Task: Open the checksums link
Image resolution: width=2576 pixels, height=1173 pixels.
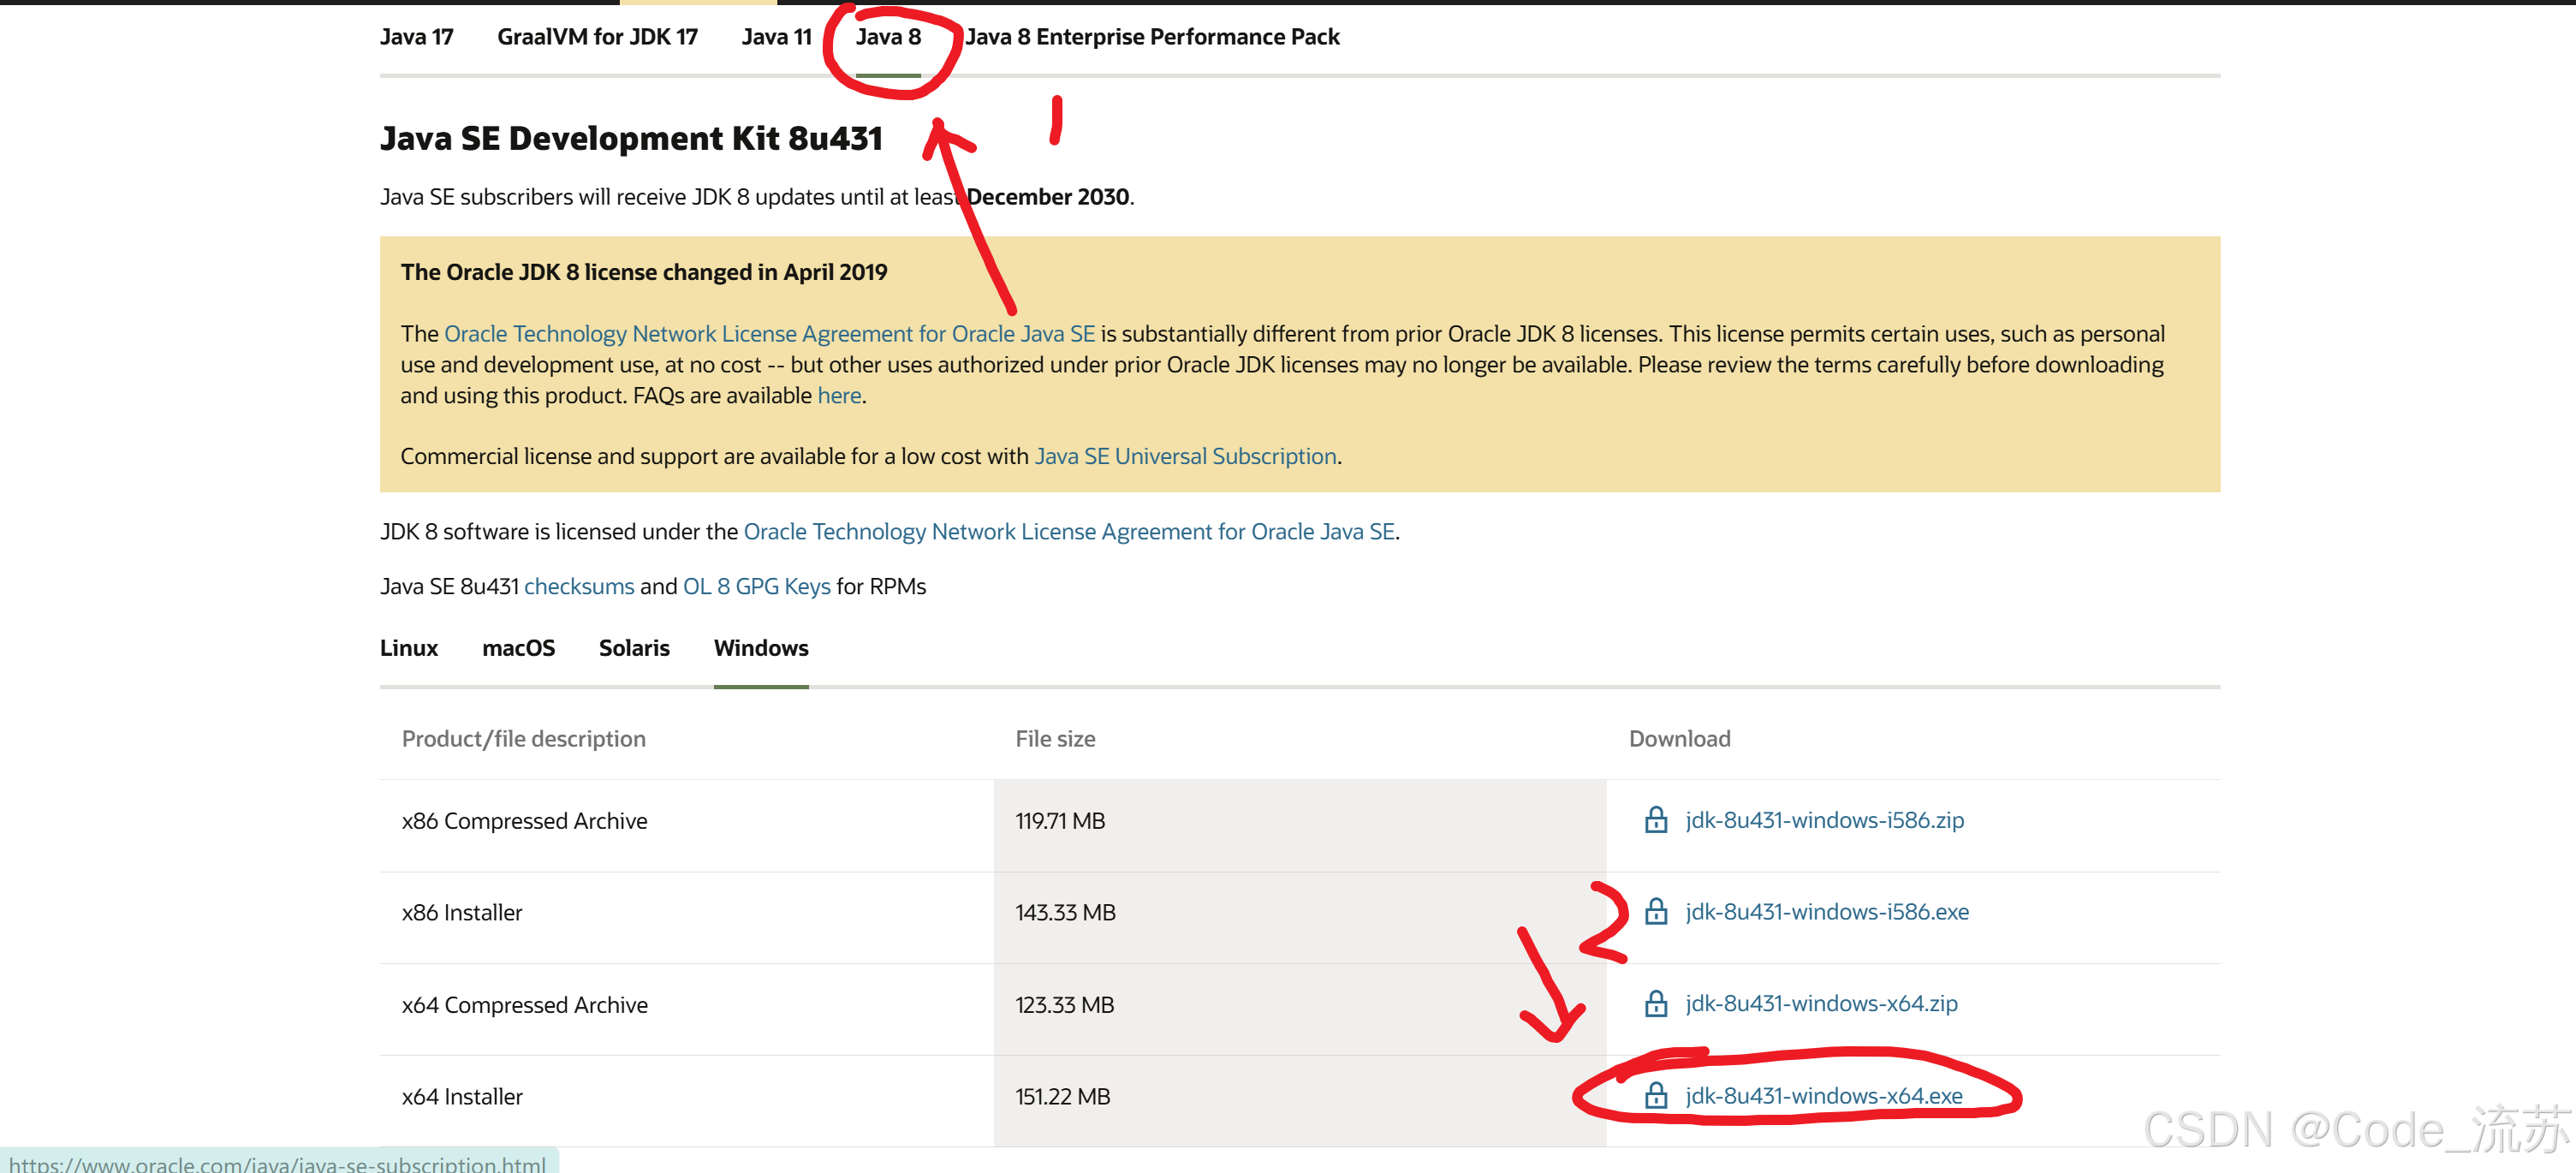Action: click(579, 586)
